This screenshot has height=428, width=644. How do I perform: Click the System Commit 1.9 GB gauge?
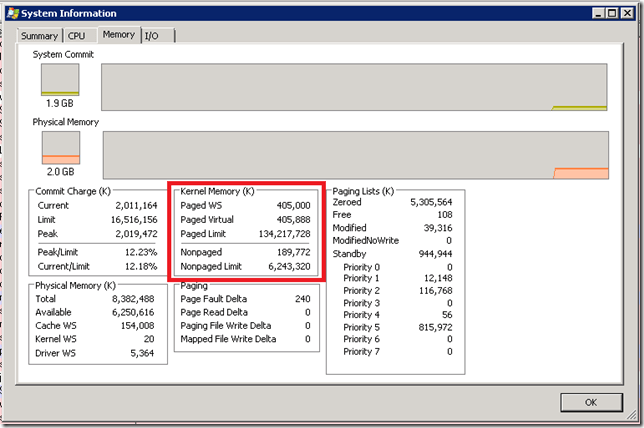(60, 81)
